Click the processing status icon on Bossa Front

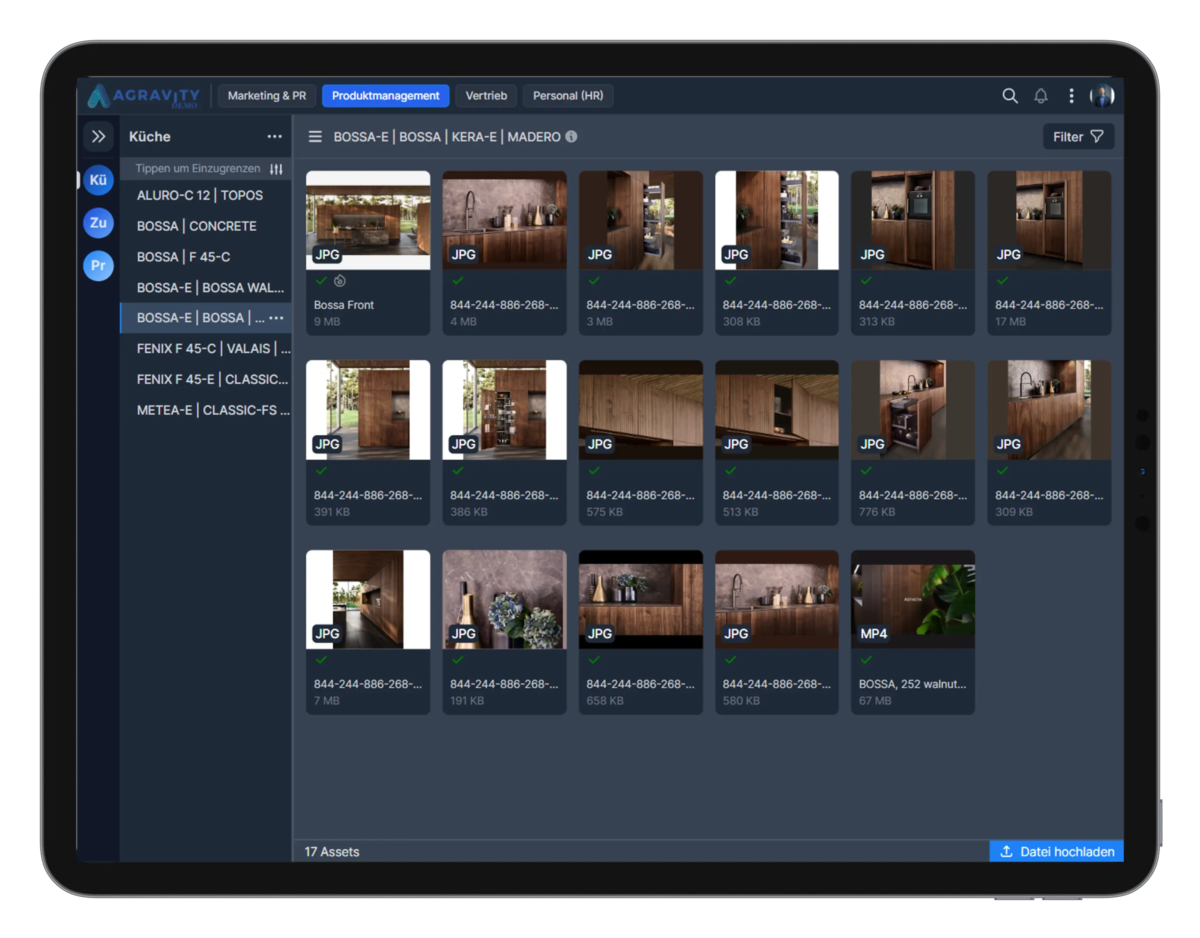pyautogui.click(x=340, y=281)
